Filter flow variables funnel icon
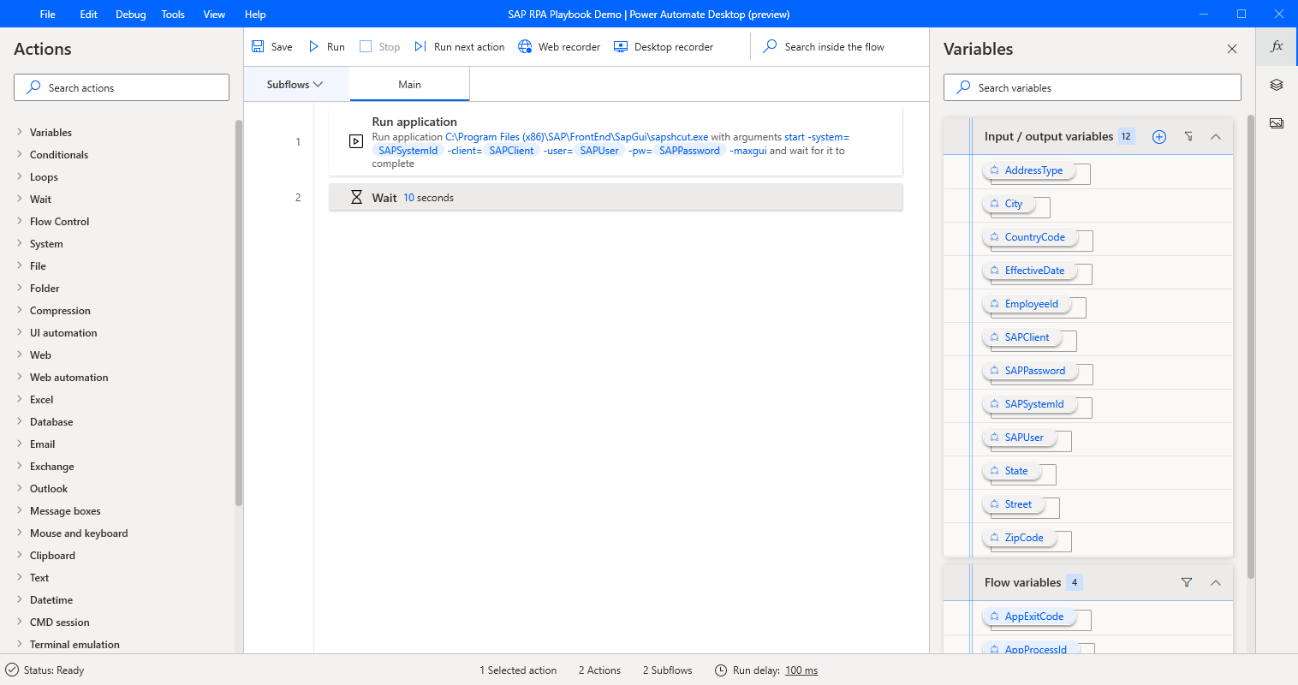The width and height of the screenshot is (1298, 685). point(1187,582)
